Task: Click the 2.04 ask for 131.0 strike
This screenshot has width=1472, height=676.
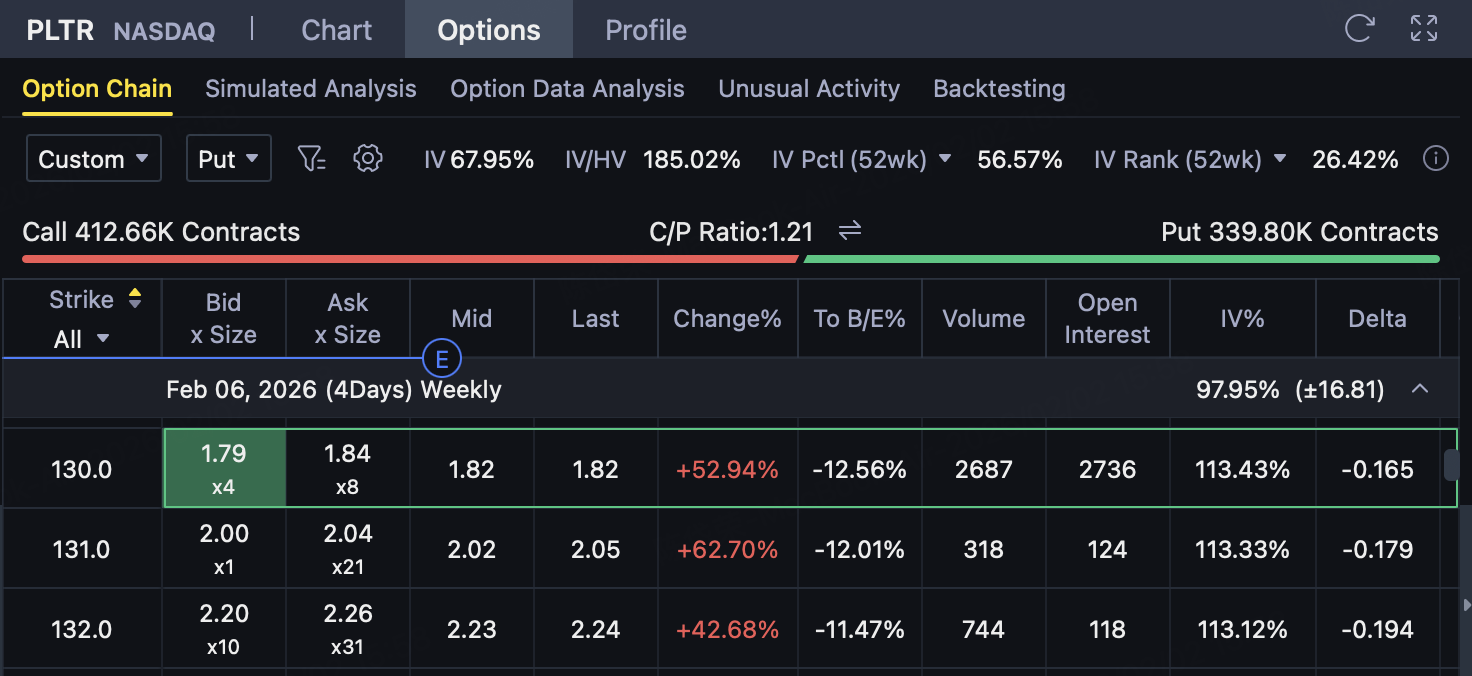Action: (348, 549)
